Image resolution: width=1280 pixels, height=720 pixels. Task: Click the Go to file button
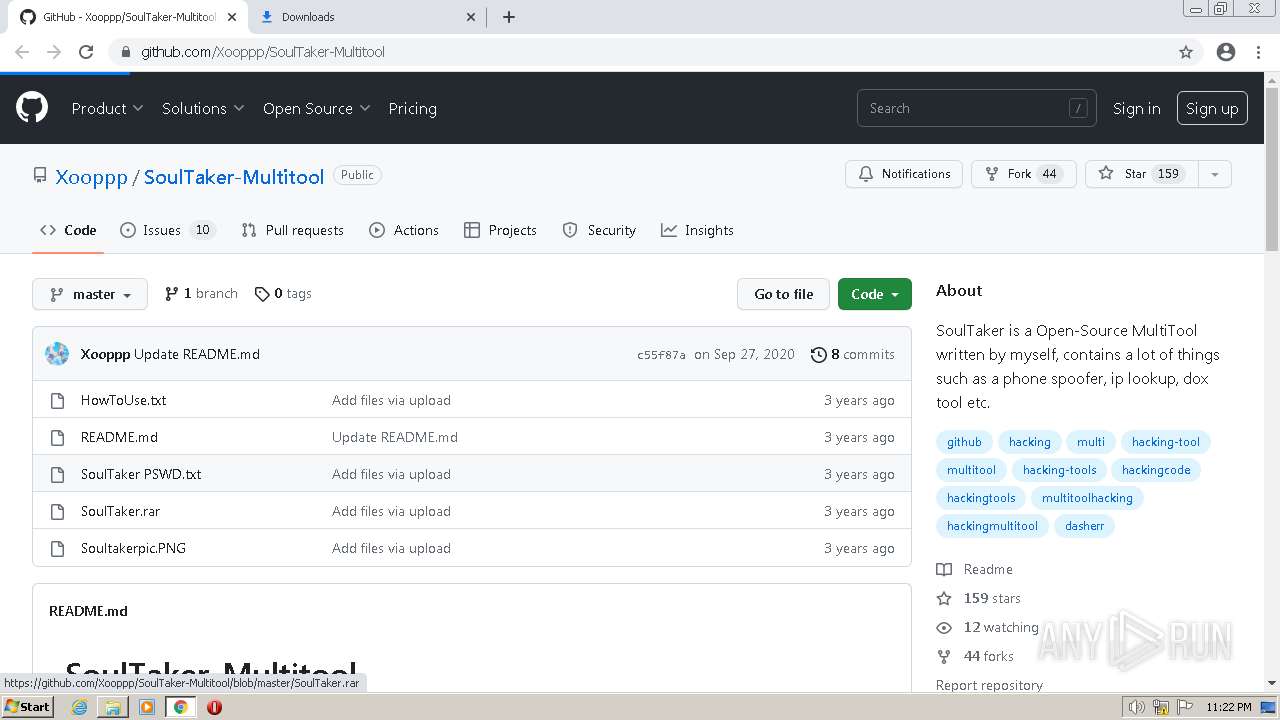[783, 294]
